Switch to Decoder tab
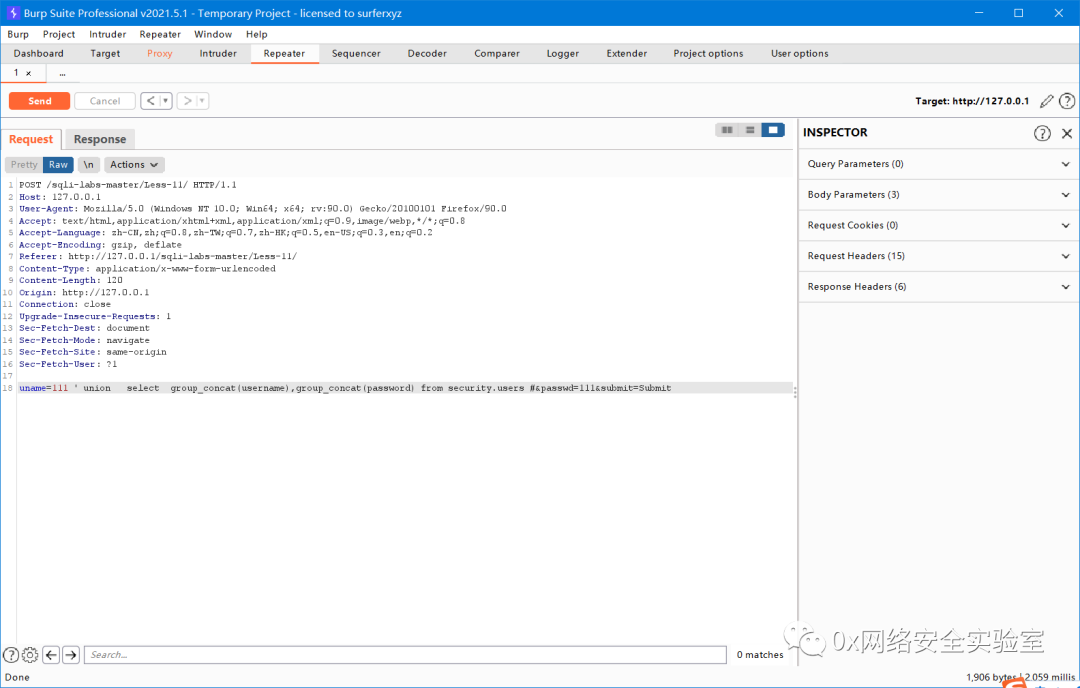The image size is (1080, 688). coord(427,54)
